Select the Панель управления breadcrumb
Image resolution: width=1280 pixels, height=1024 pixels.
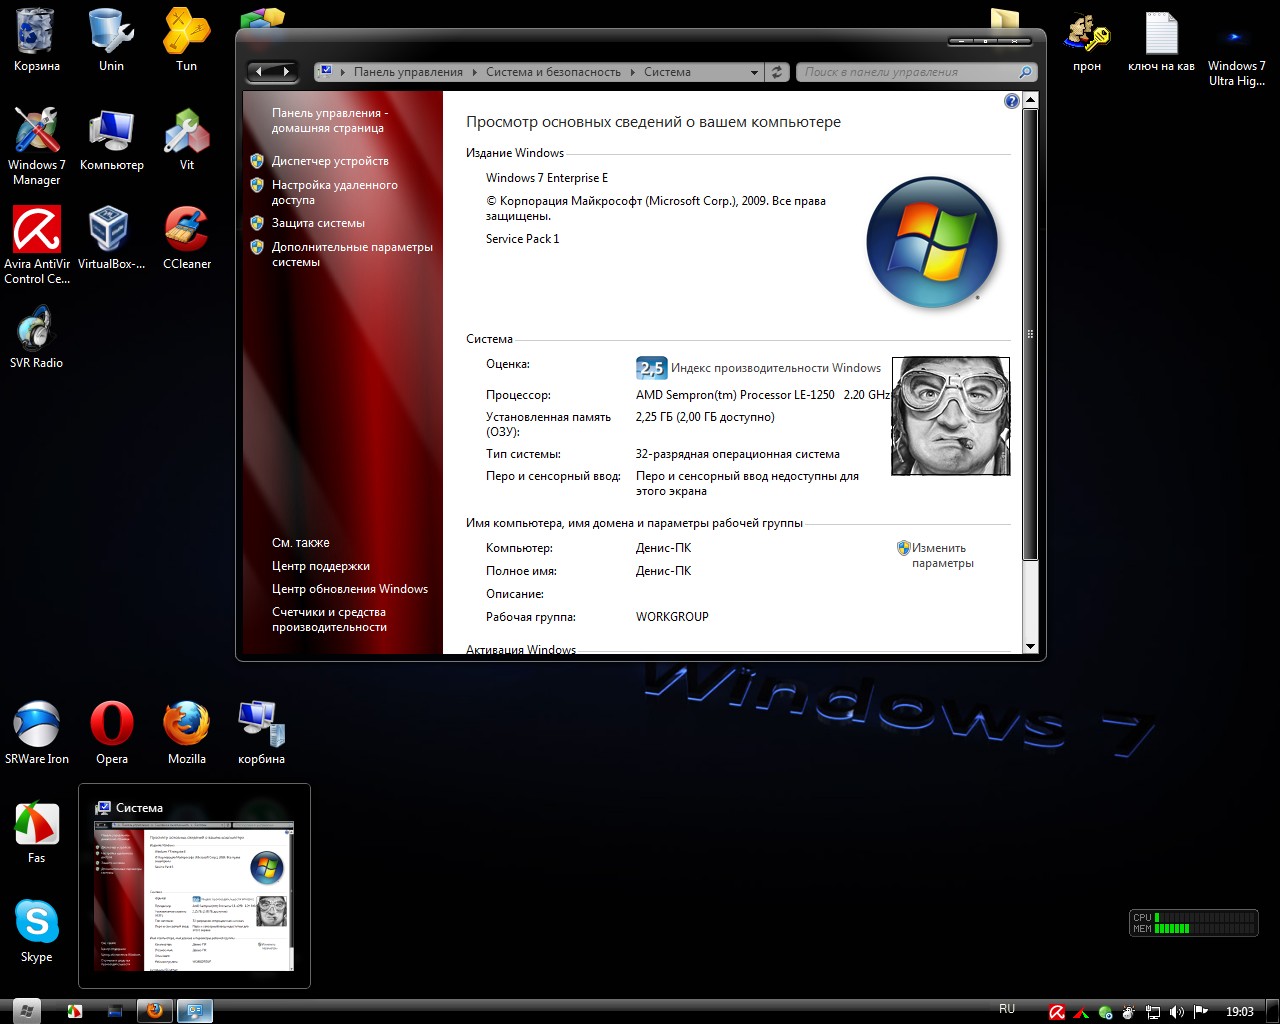408,72
